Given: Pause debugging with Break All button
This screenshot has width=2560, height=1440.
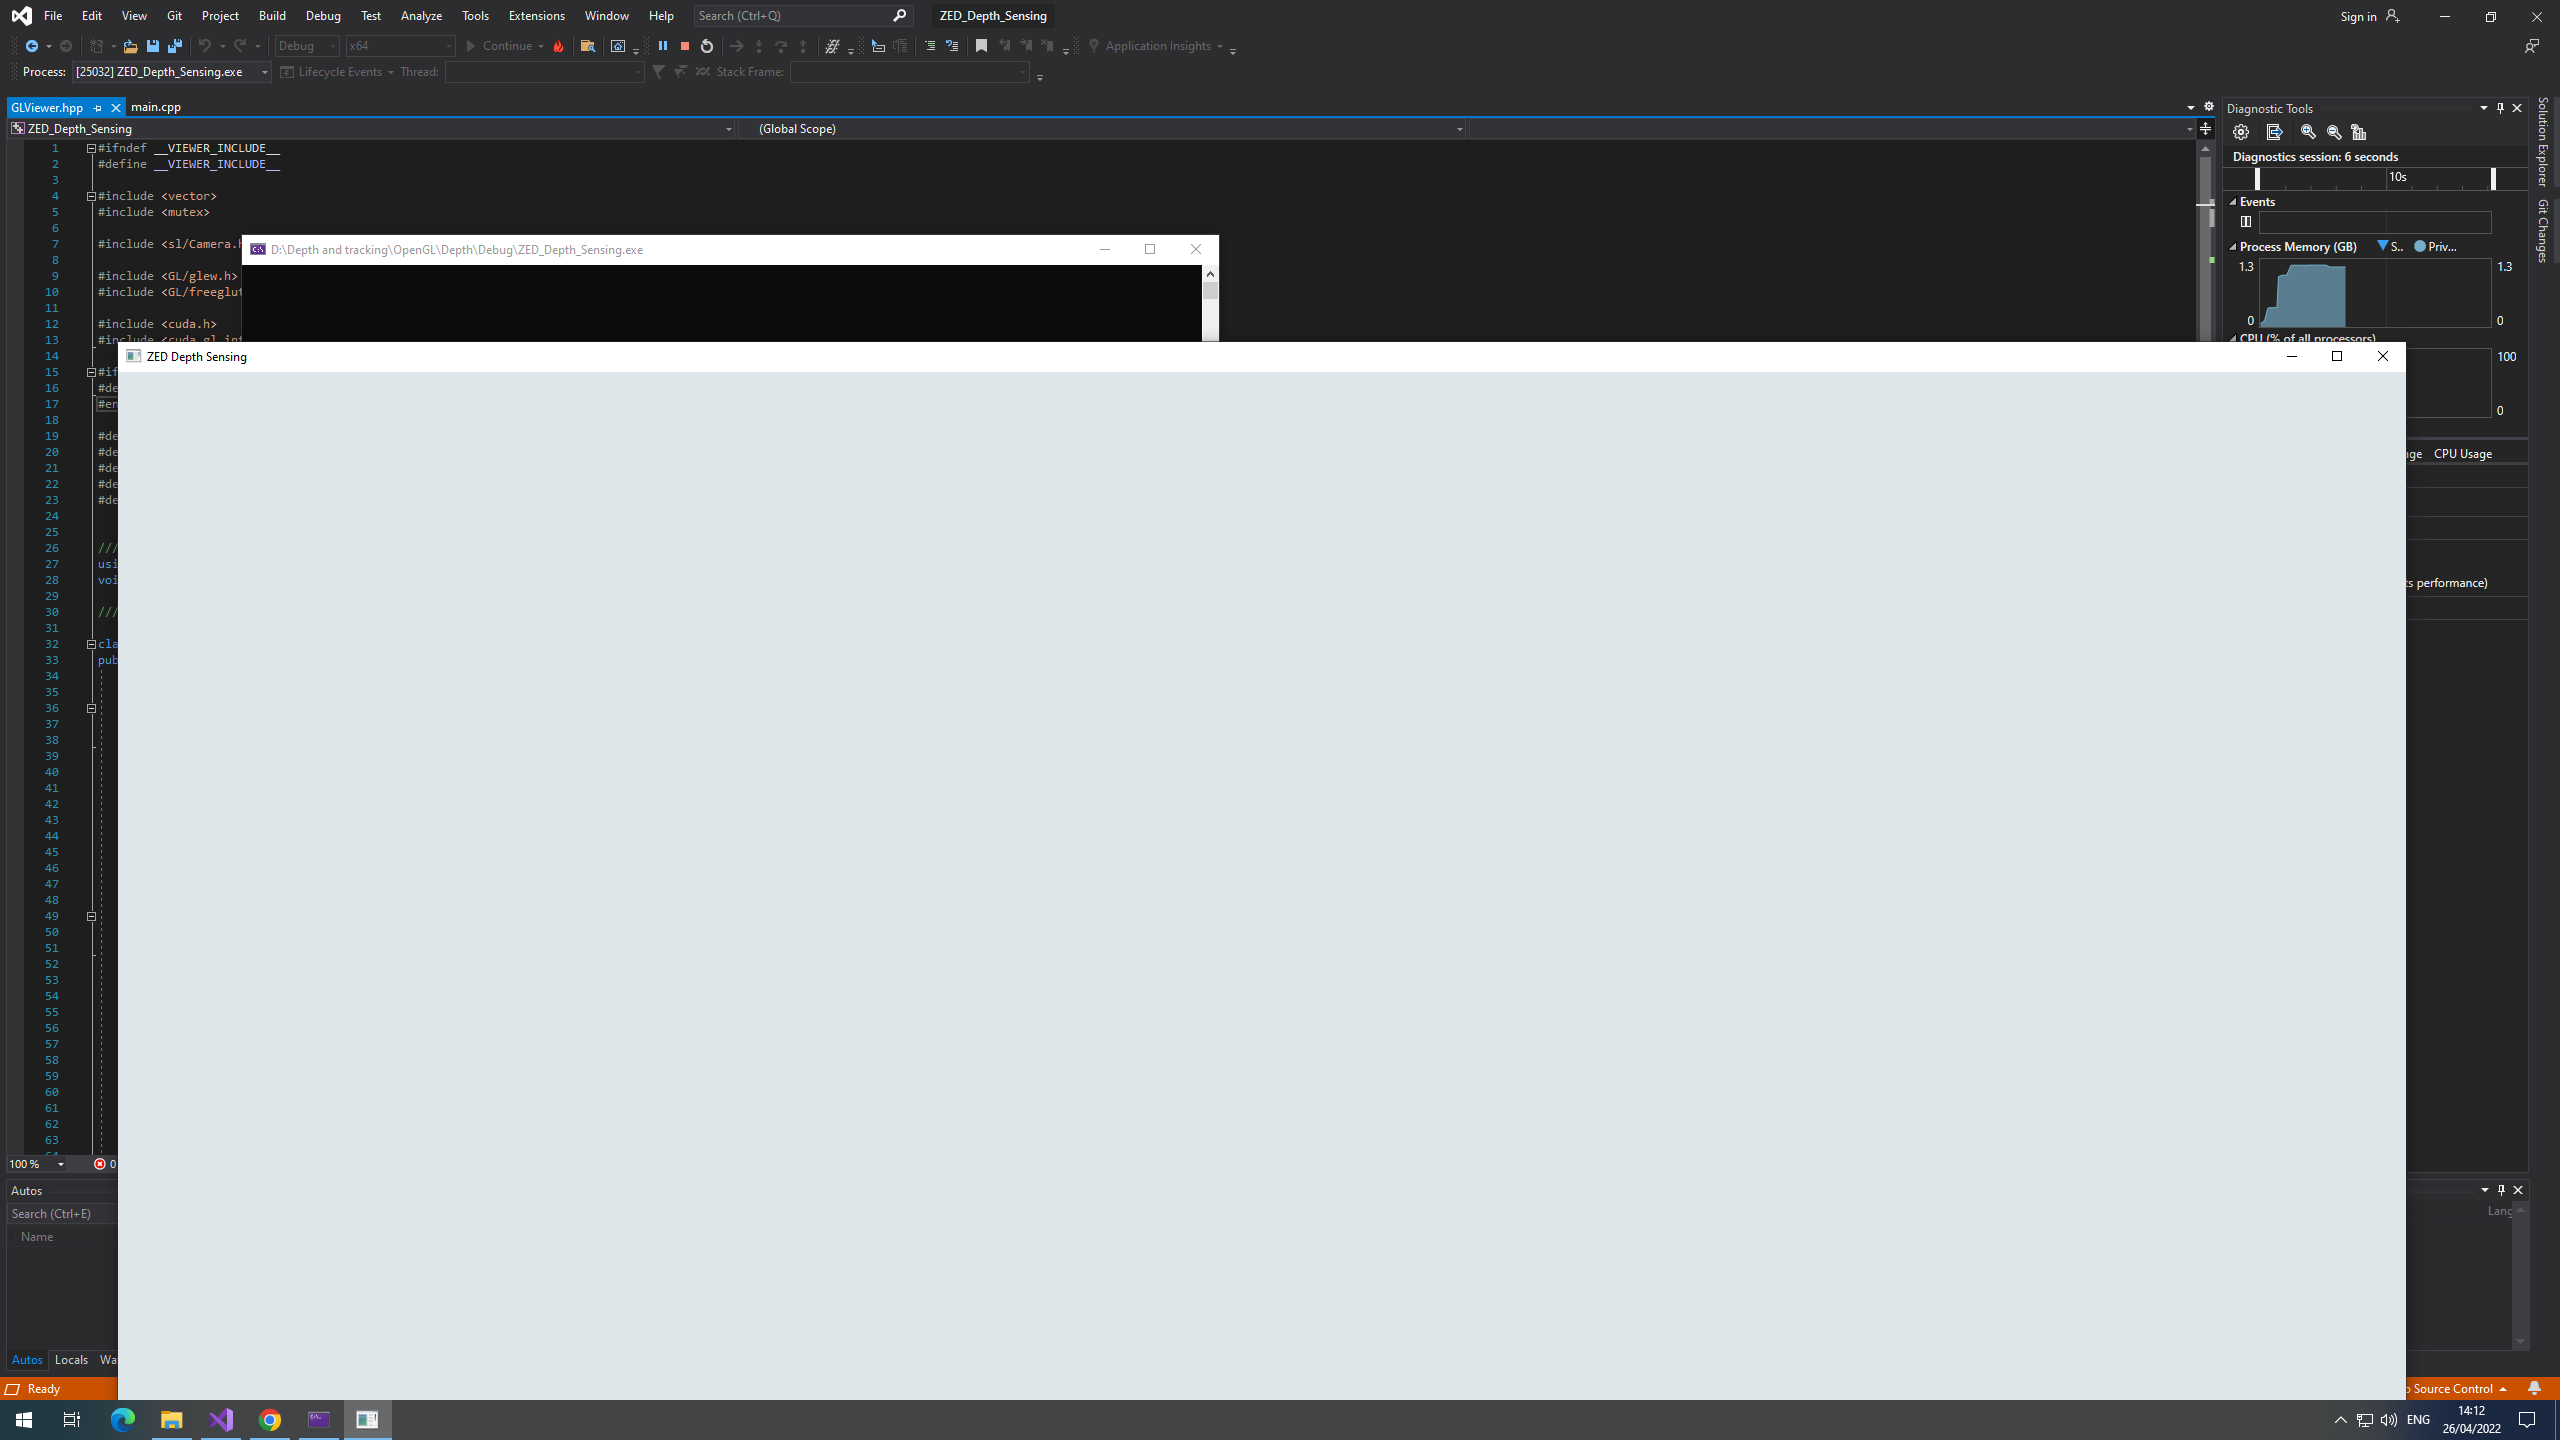Looking at the screenshot, I should [662, 46].
